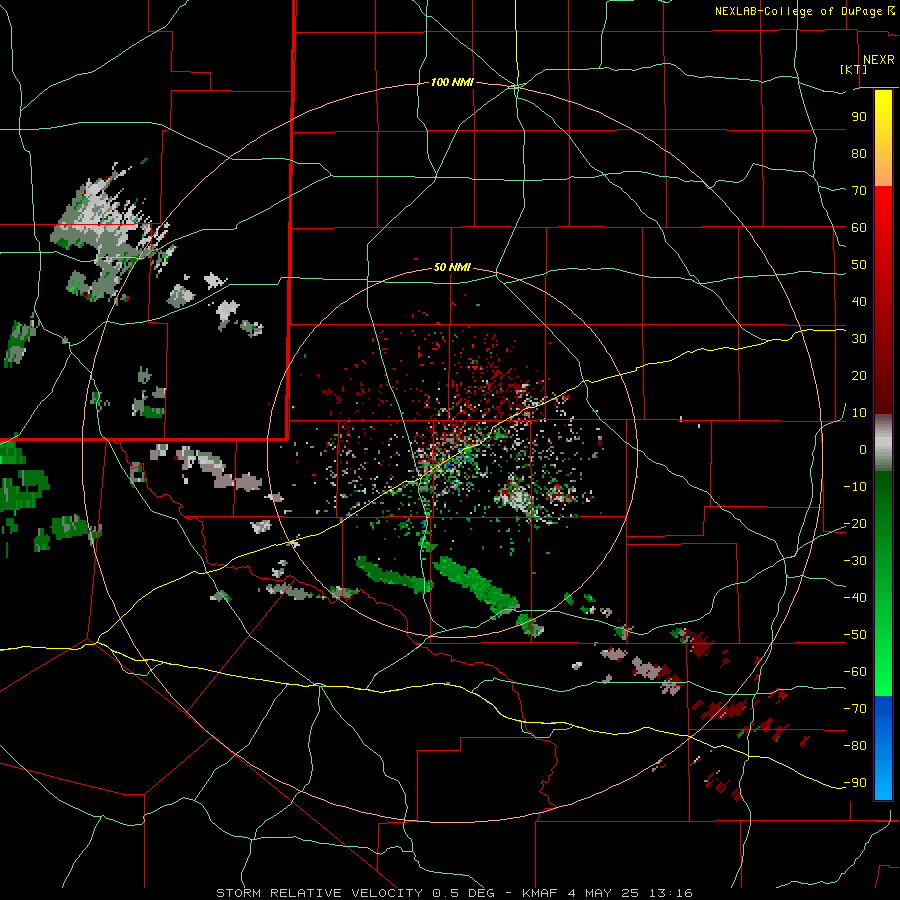Pick the 20 scale label
Image resolution: width=900 pixels, height=900 pixels.
(x=859, y=375)
